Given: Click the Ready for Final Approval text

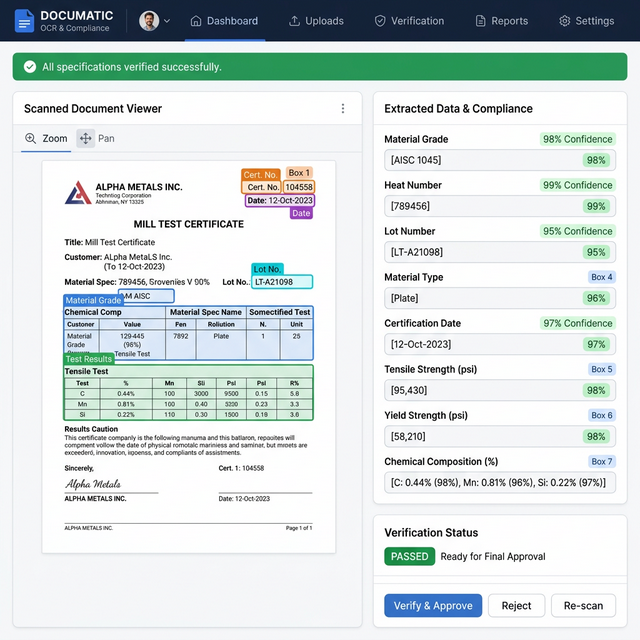Looking at the screenshot, I should (493, 556).
